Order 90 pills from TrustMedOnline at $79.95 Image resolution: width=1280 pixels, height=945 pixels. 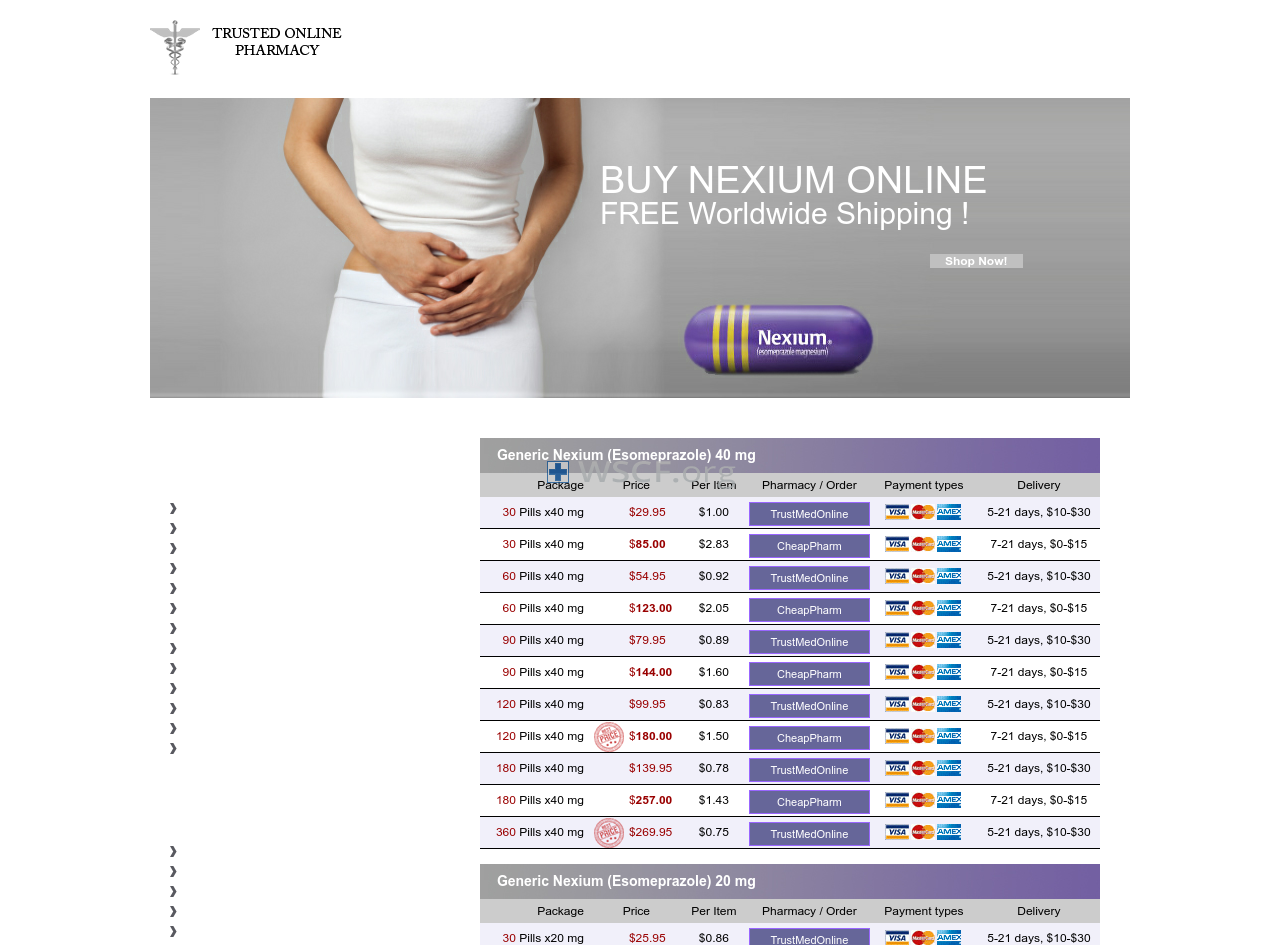[809, 642]
